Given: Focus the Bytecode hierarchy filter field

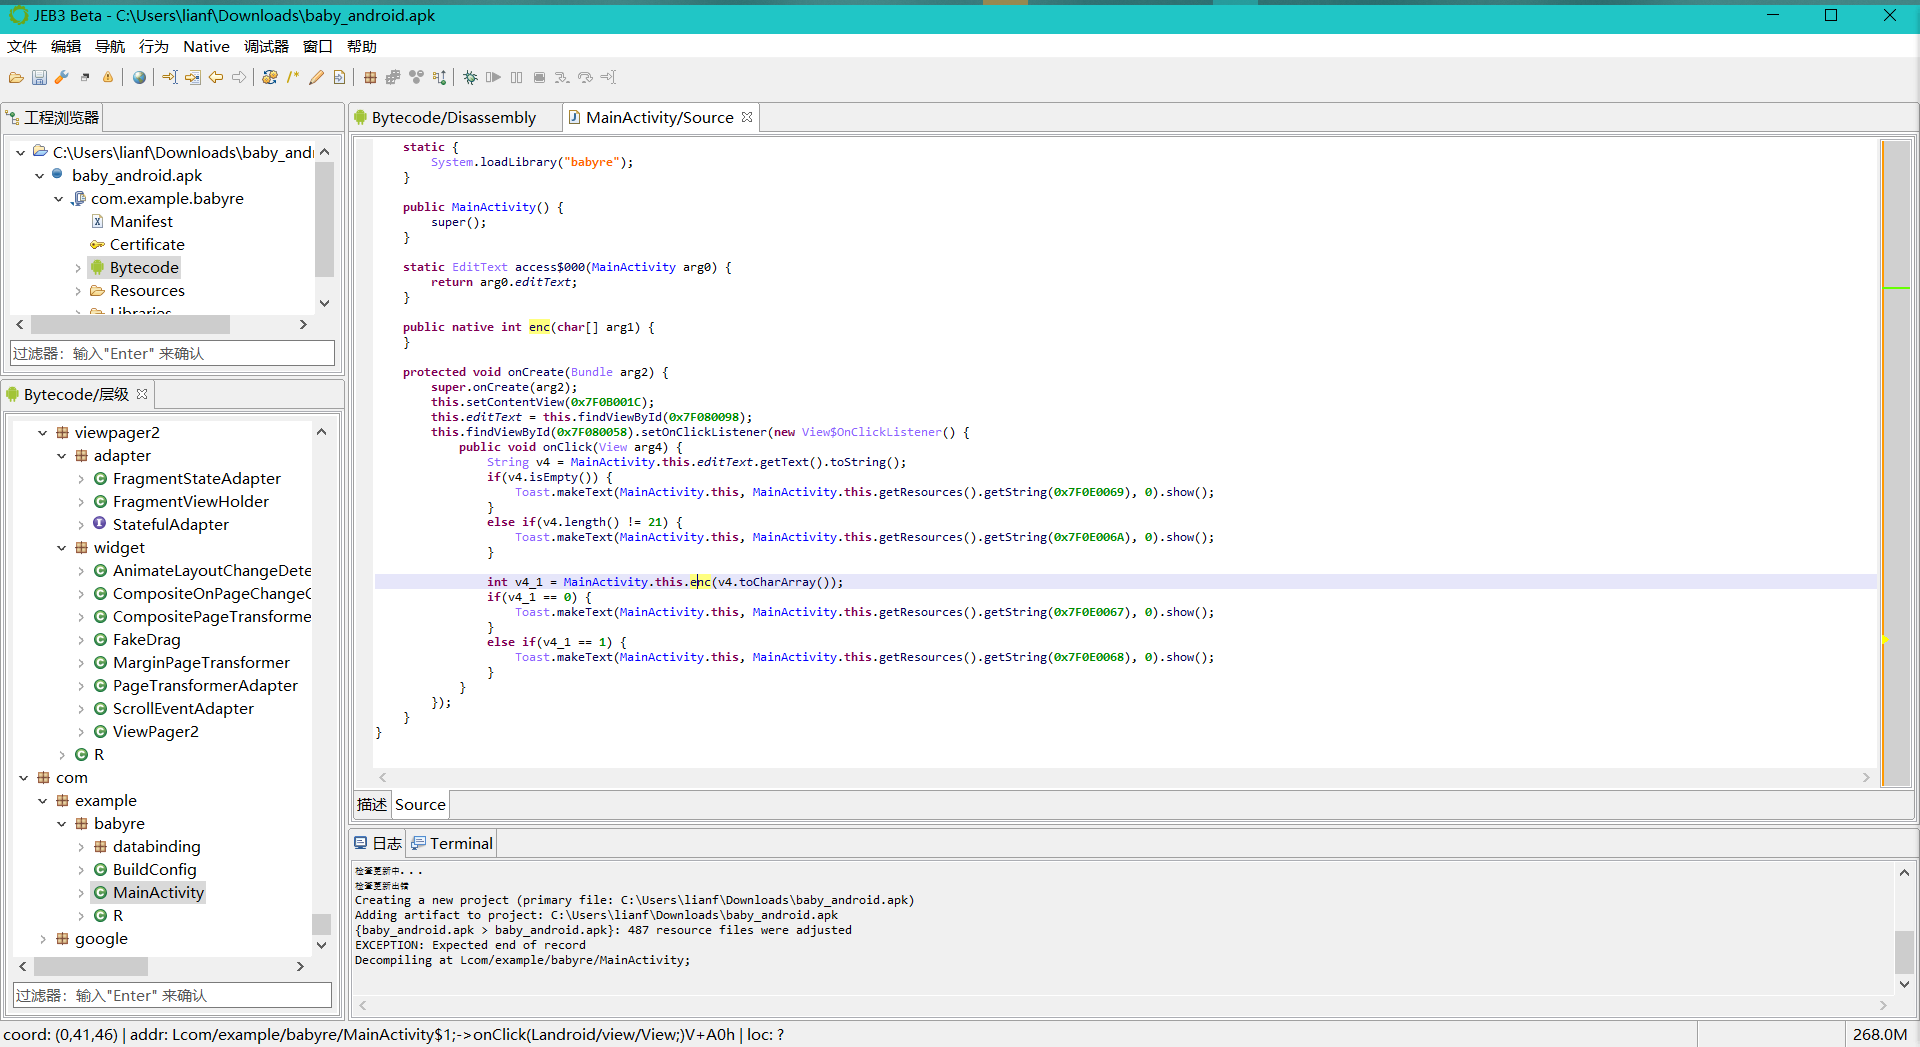Looking at the screenshot, I should point(172,996).
